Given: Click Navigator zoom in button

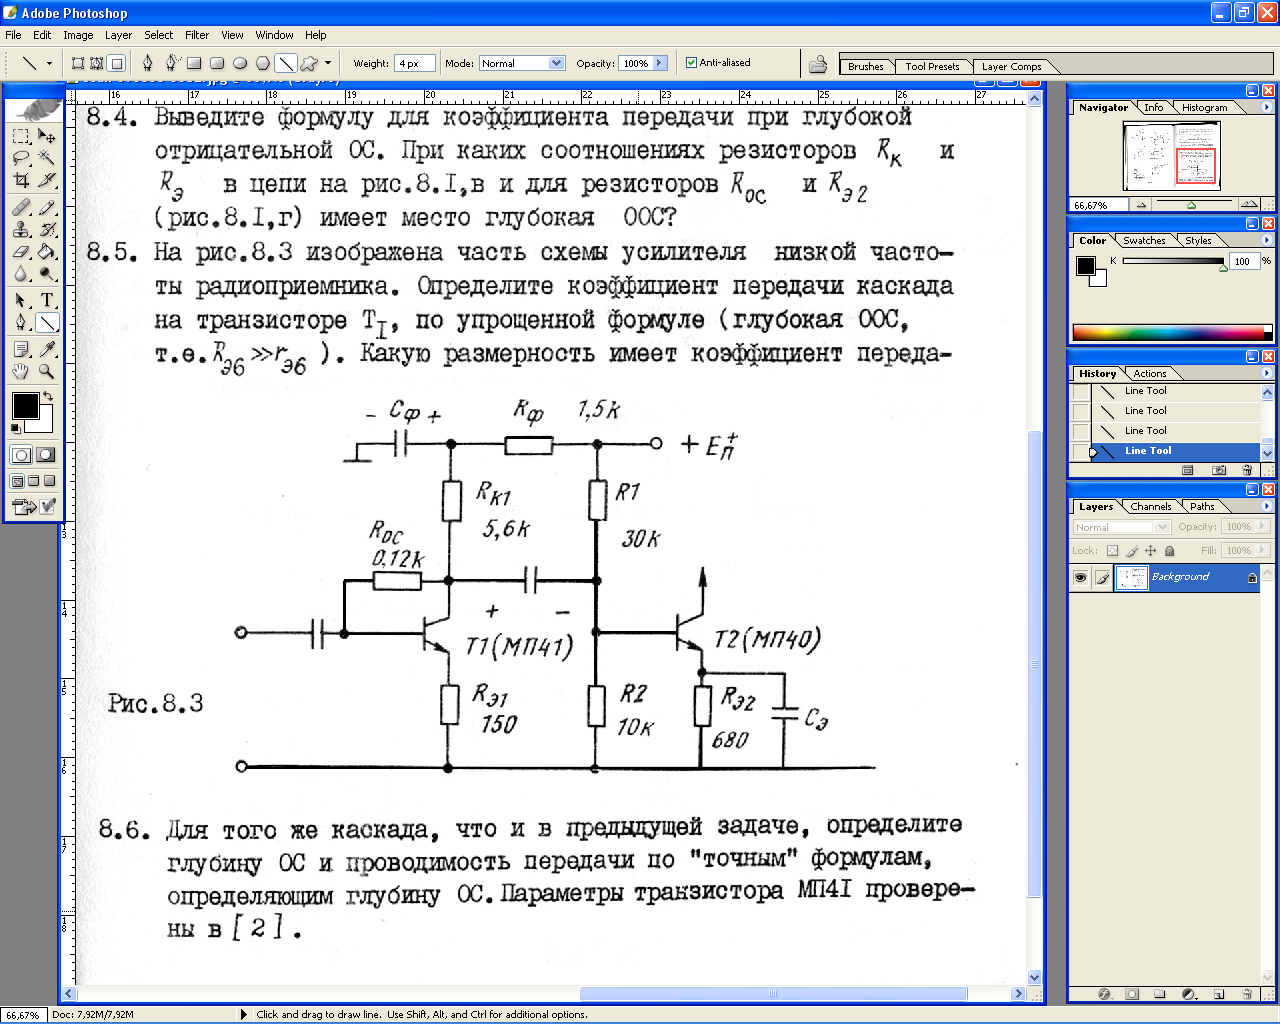Looking at the screenshot, I should click(1247, 205).
